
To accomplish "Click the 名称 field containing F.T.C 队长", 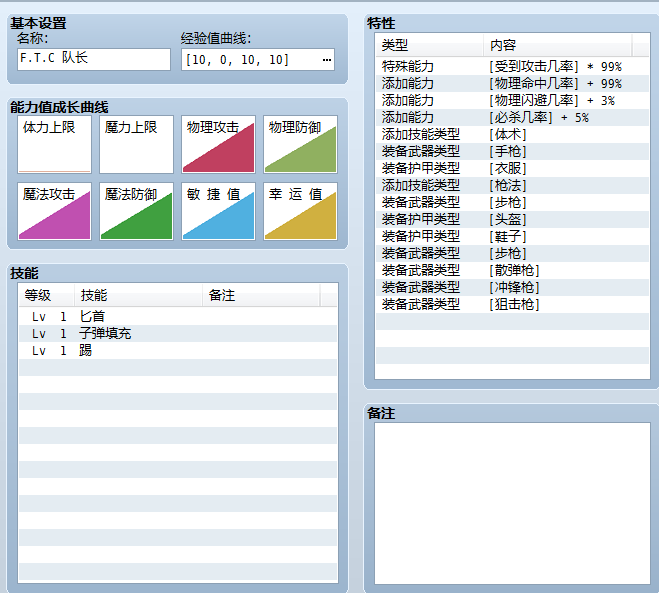I will point(94,59).
